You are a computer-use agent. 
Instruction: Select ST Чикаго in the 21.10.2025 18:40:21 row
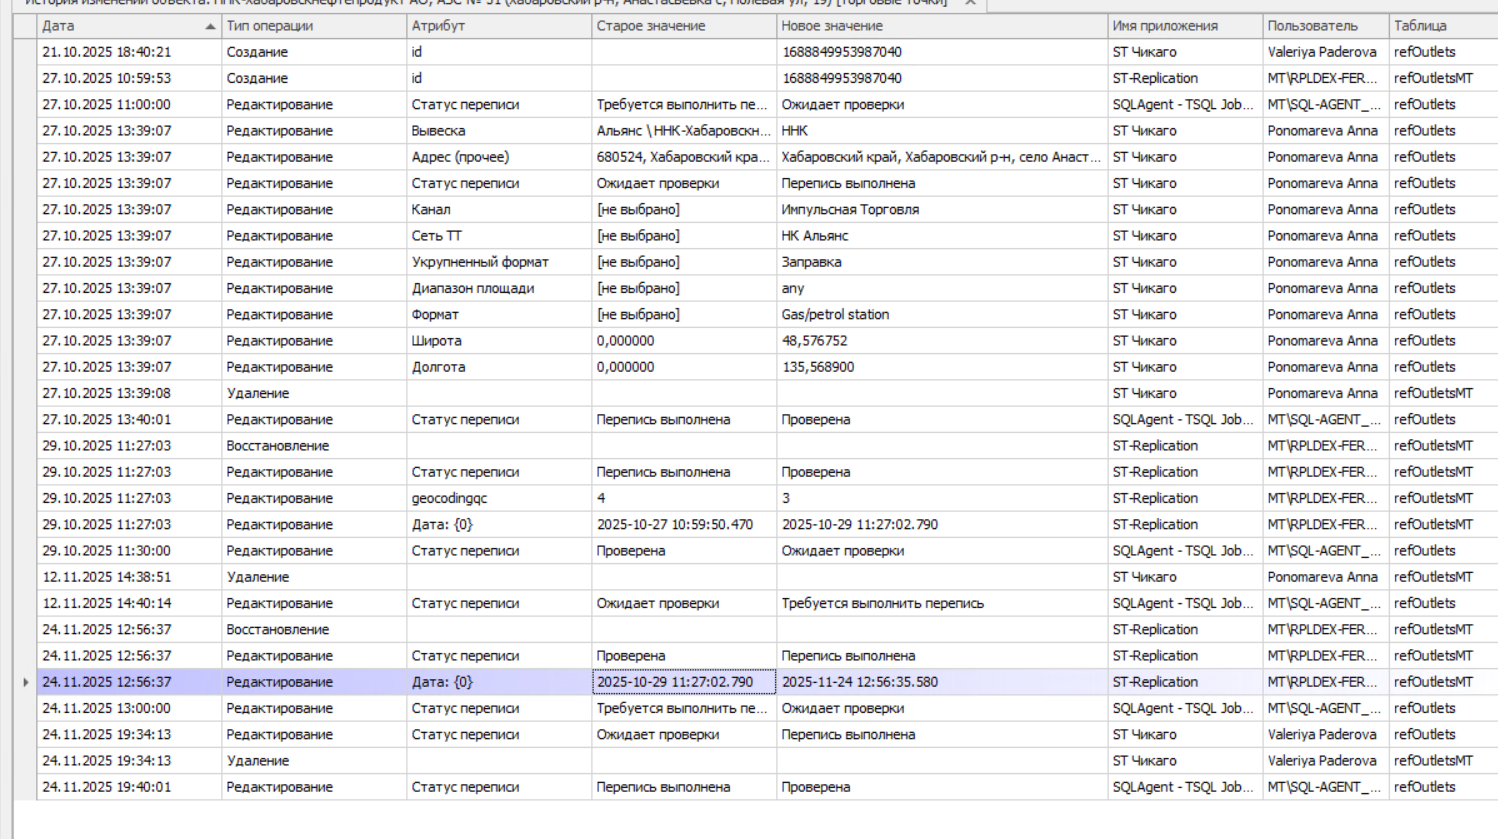click(1185, 52)
